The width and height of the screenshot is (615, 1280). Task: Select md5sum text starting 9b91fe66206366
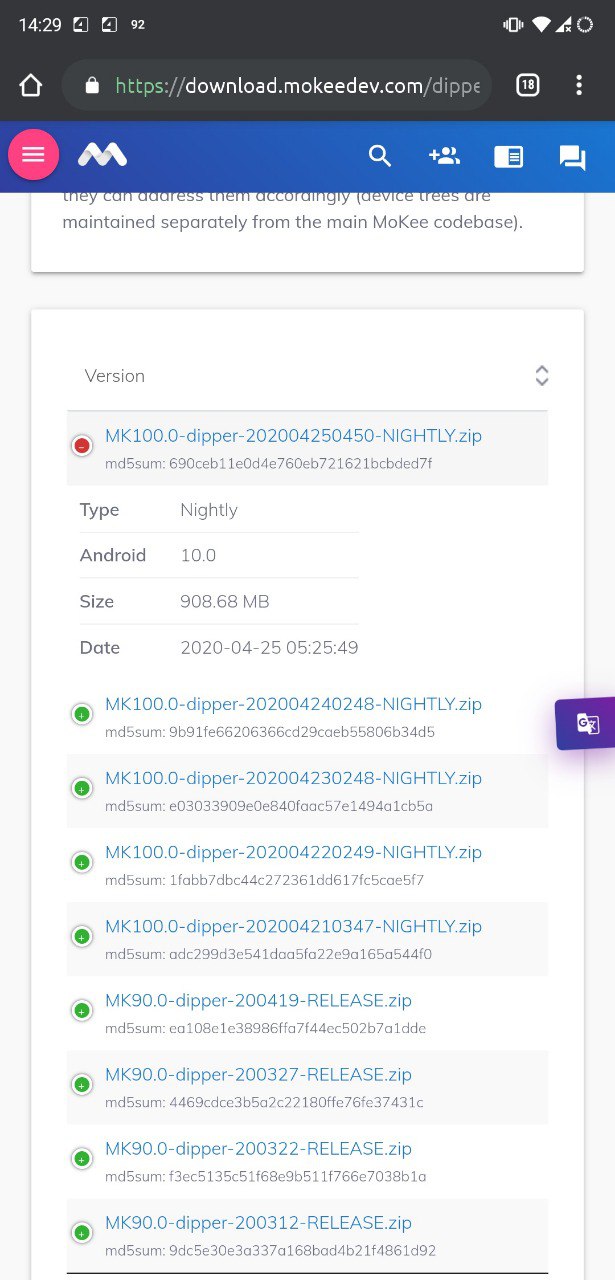pos(270,732)
